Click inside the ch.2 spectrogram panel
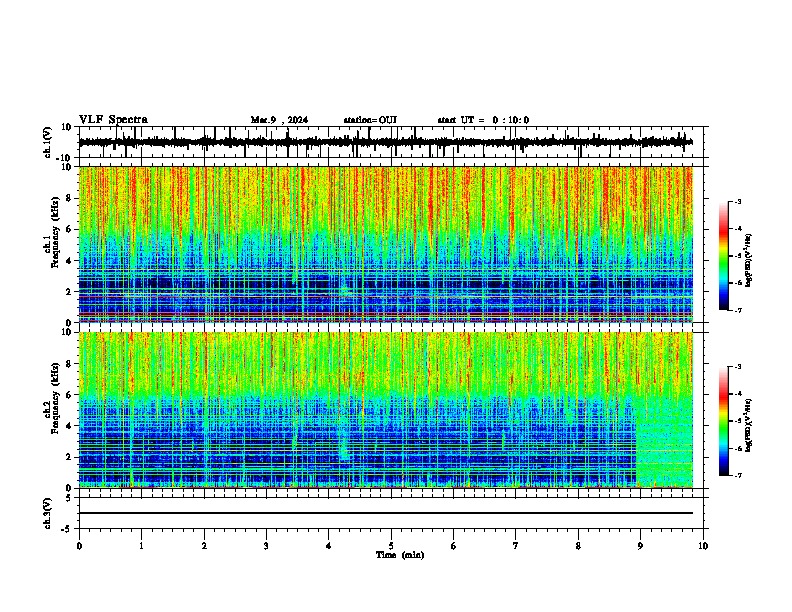 click(x=386, y=410)
